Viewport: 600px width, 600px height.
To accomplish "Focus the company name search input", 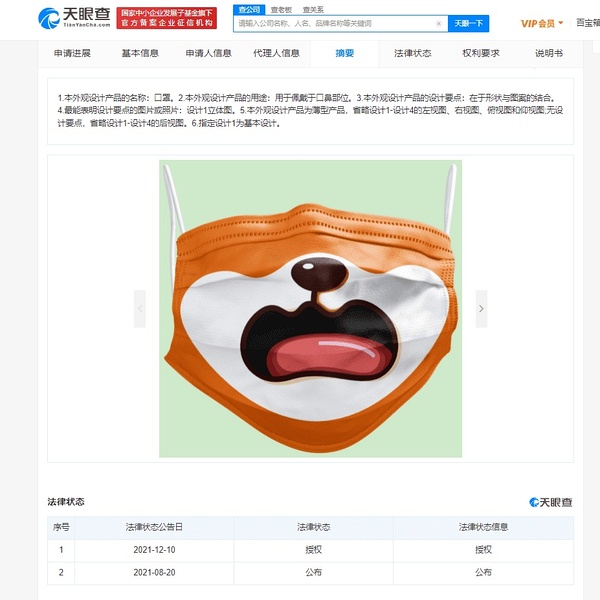I will (x=336, y=23).
